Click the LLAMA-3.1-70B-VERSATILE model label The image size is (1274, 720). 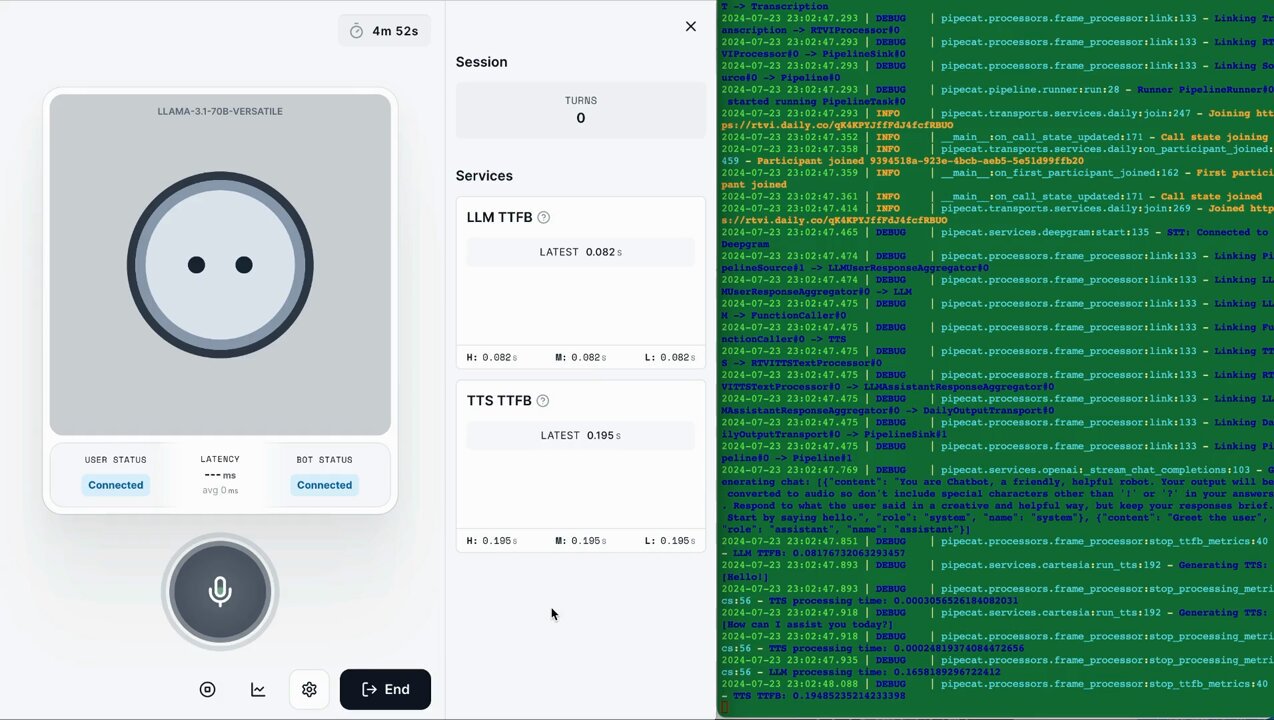click(x=220, y=111)
